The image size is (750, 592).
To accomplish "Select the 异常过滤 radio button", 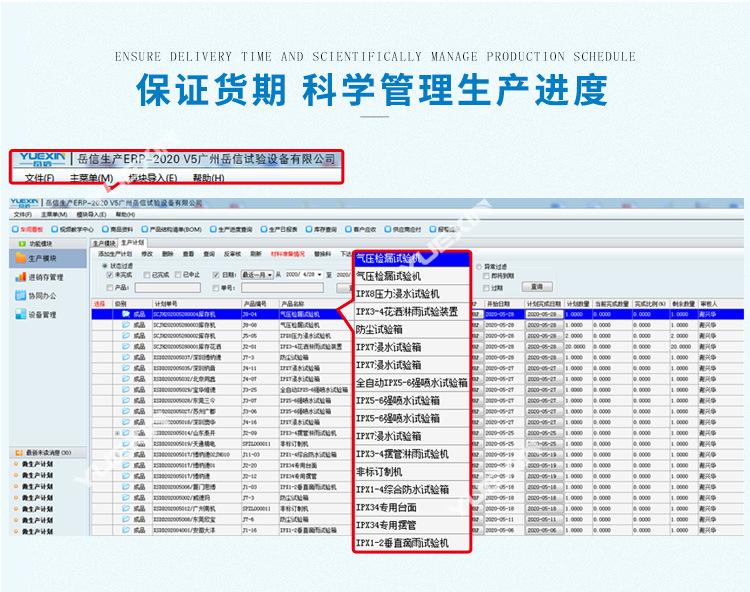I will (479, 266).
